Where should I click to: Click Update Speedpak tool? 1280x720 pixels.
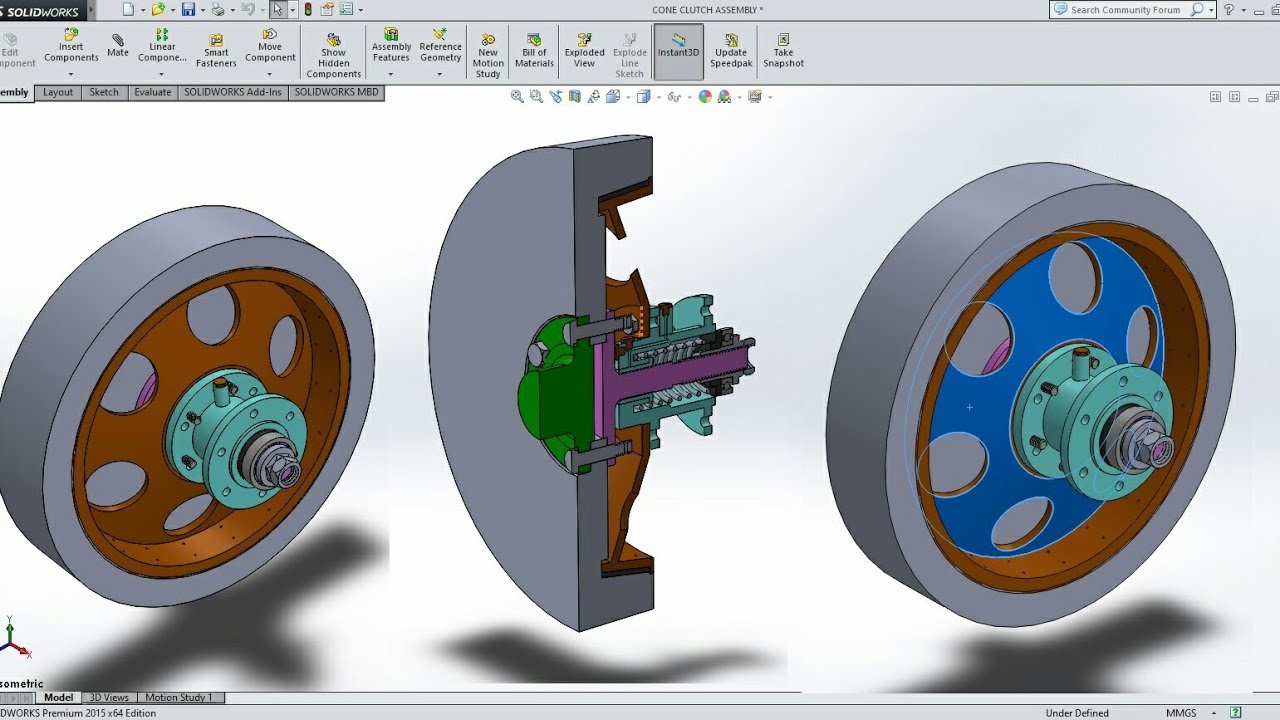(x=731, y=50)
